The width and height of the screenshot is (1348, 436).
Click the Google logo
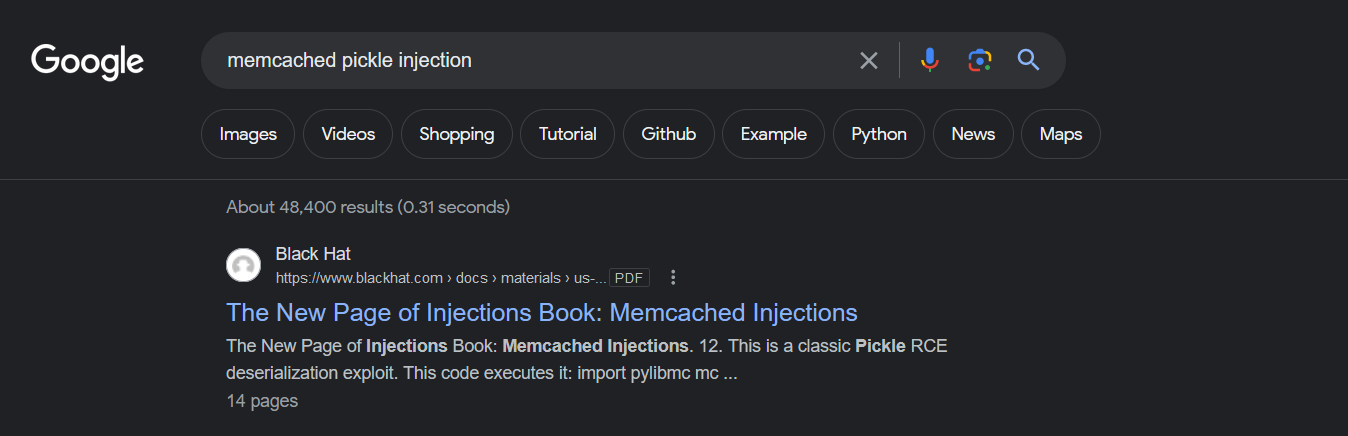click(x=88, y=62)
